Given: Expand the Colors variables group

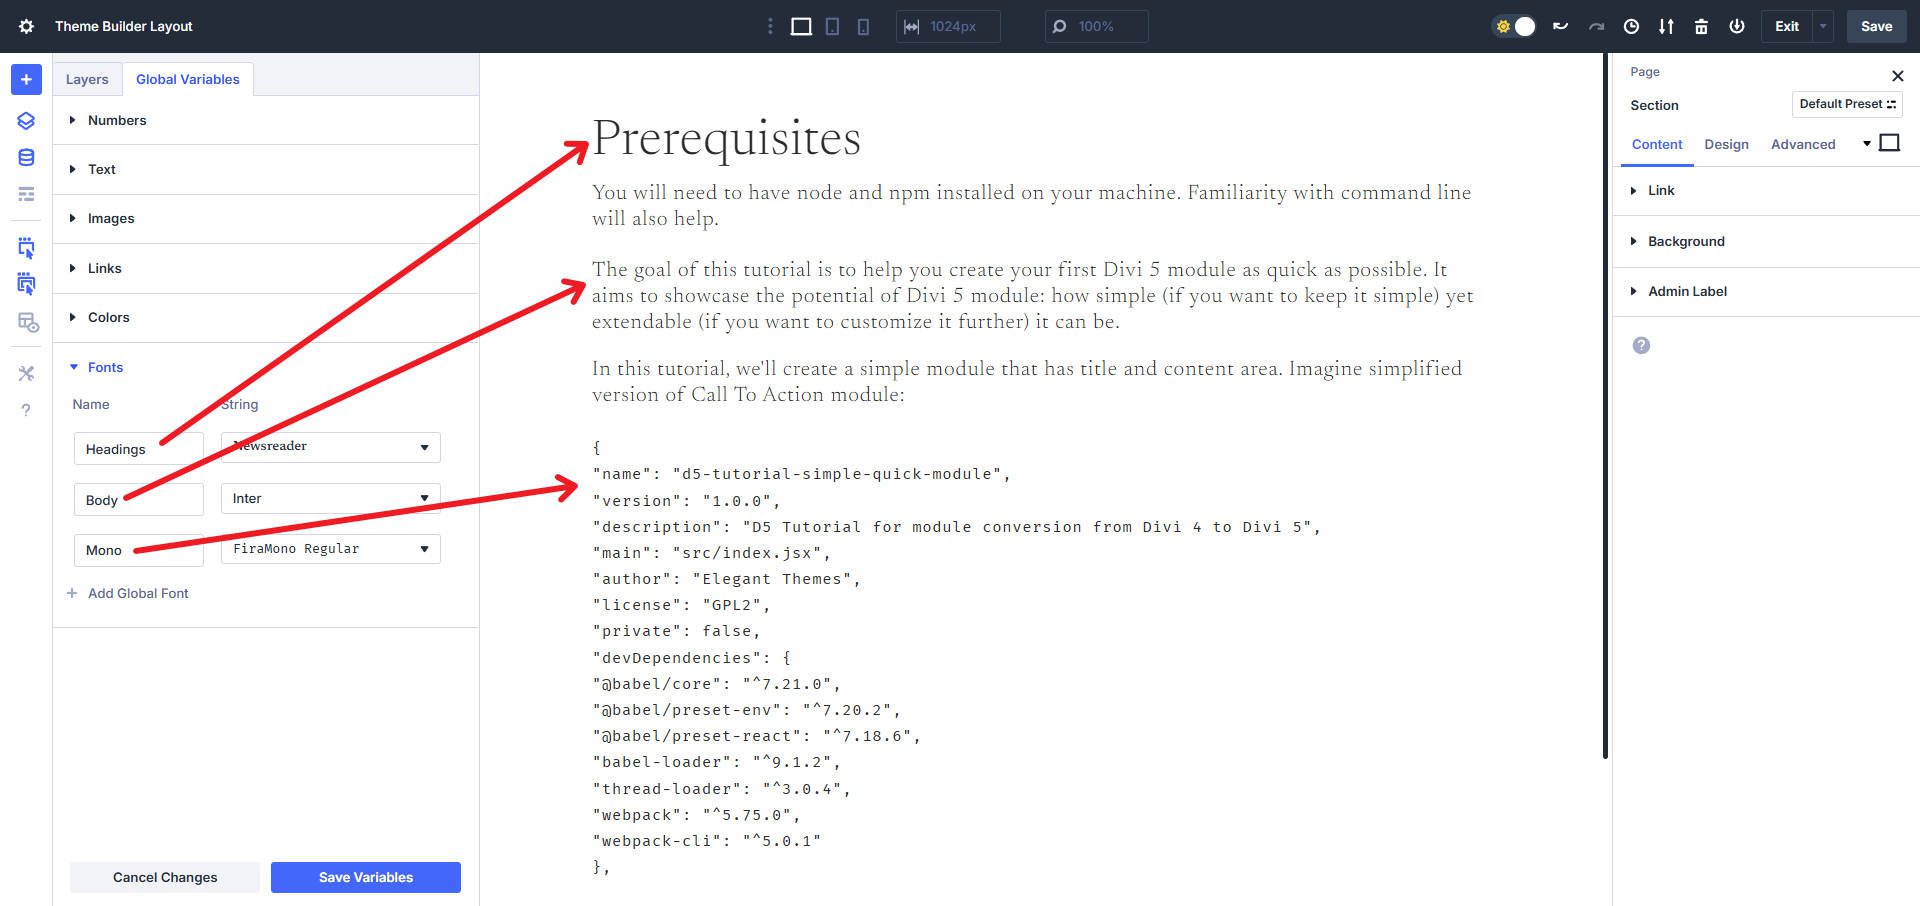Looking at the screenshot, I should coord(108,317).
